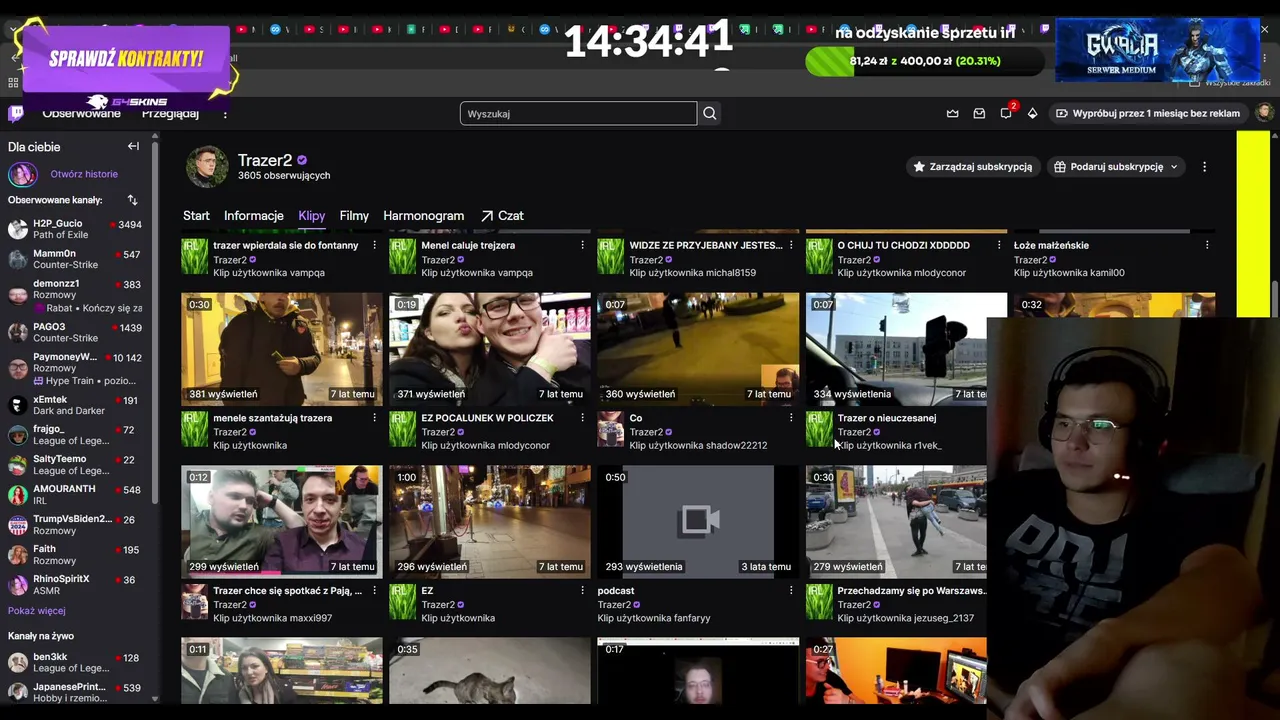Open user profile avatar menu
Image resolution: width=1280 pixels, height=720 pixels.
(1265, 113)
